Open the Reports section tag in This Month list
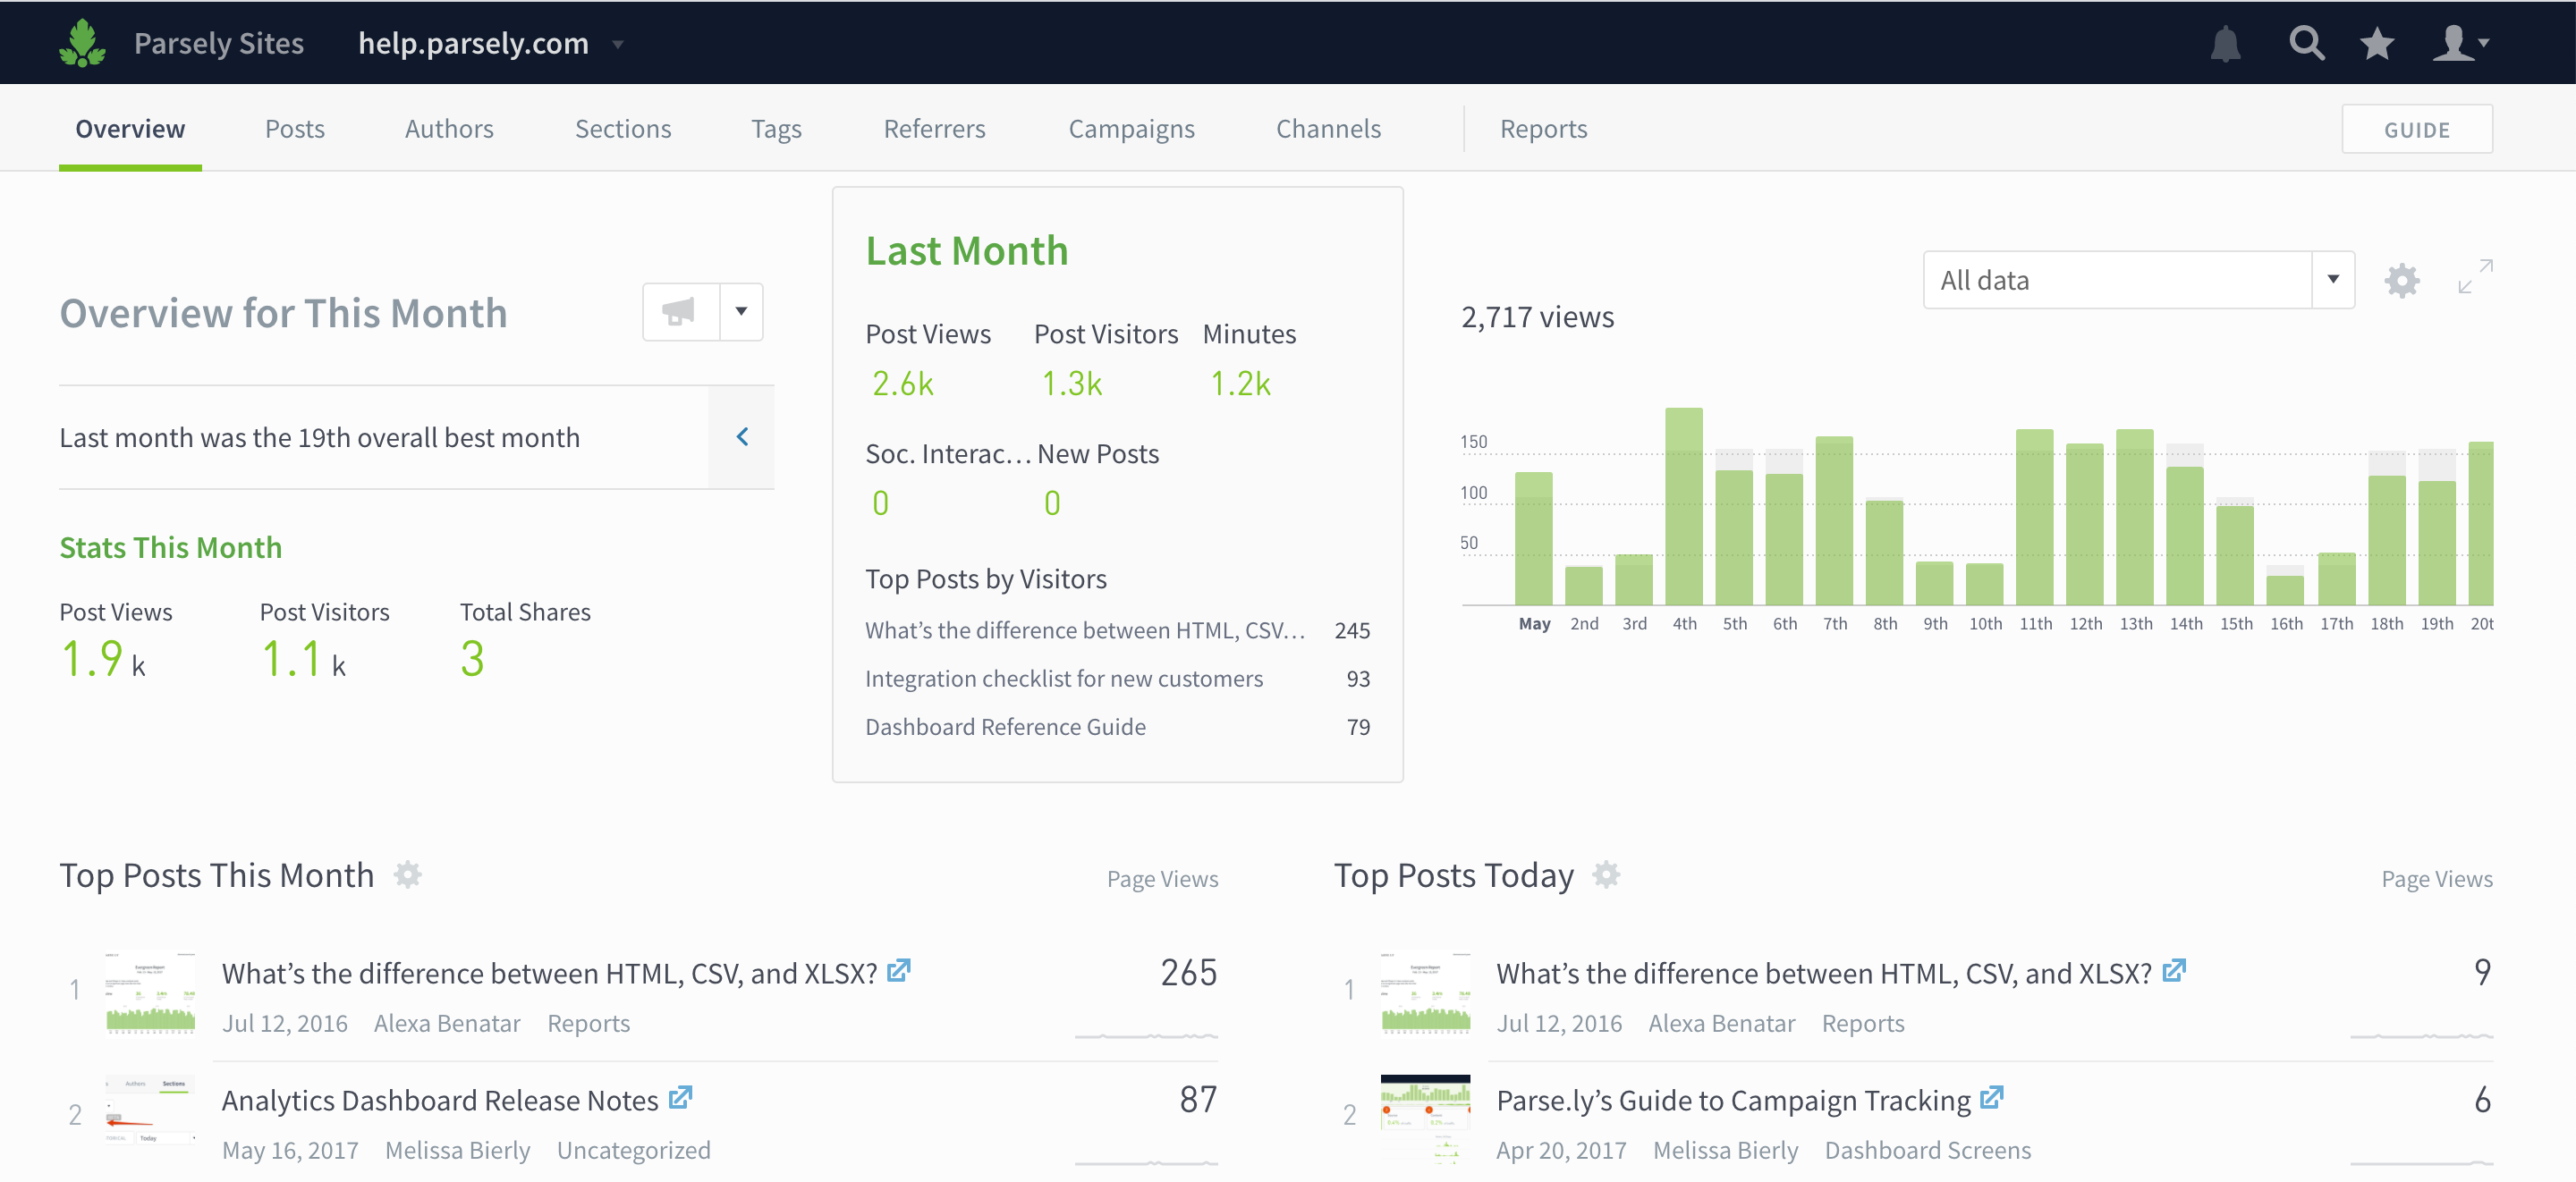2576x1182 pixels. 588,1023
